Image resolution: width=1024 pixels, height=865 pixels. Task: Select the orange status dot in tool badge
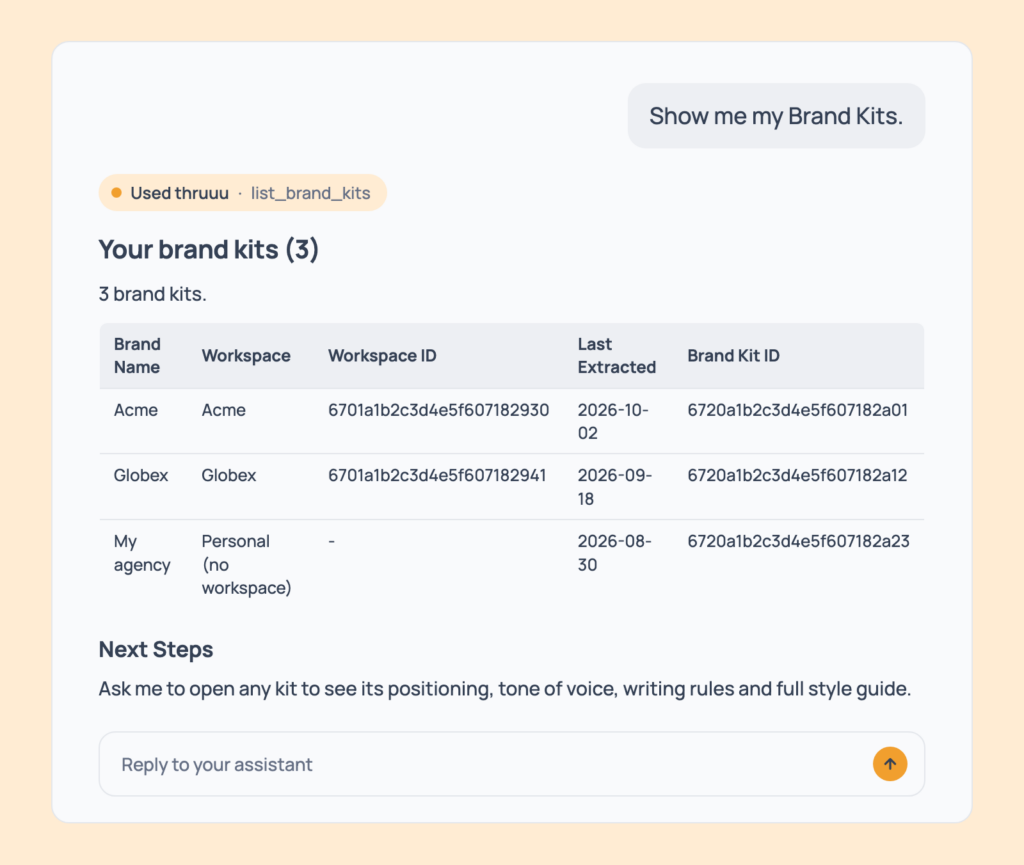116,193
